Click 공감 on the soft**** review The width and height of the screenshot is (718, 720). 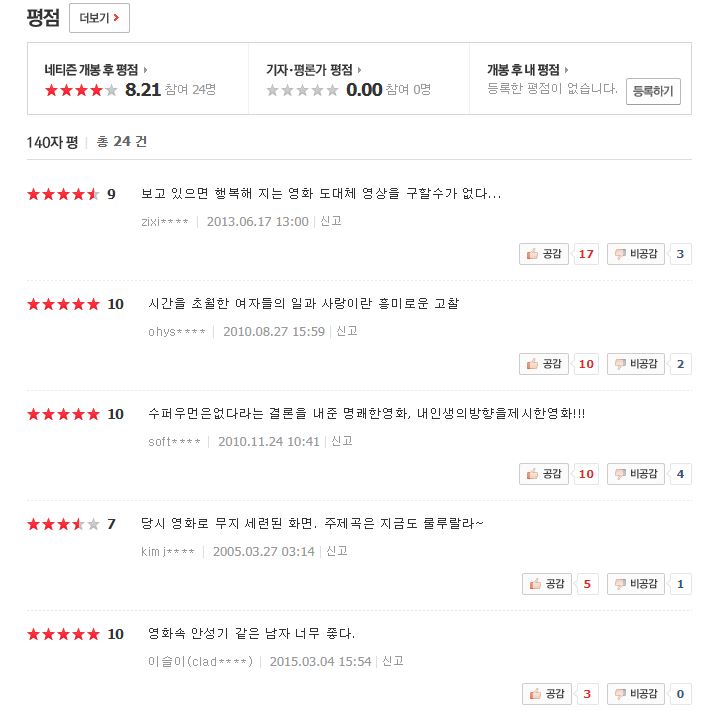544,474
